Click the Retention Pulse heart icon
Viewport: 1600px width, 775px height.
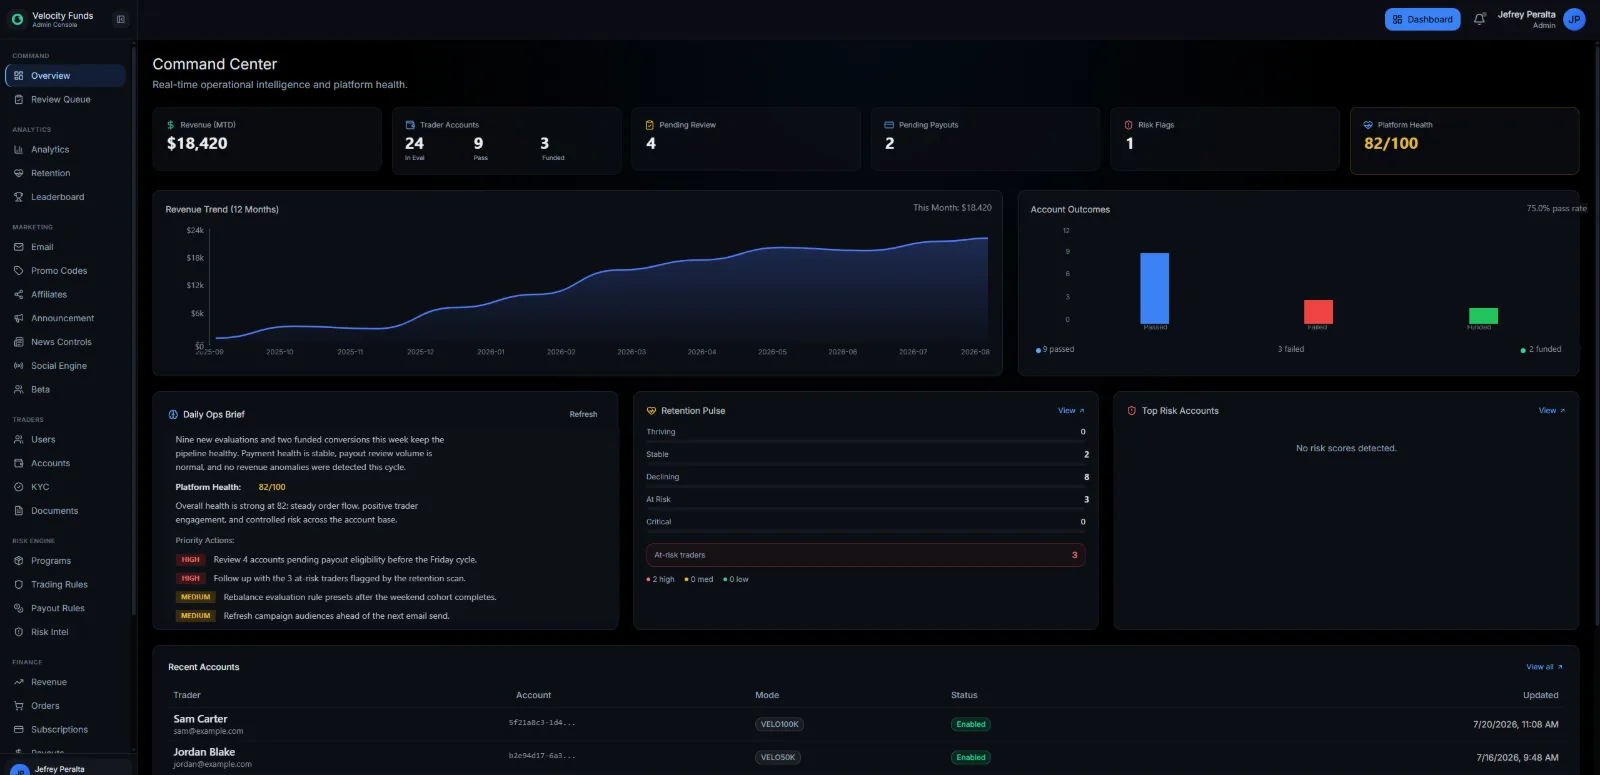(x=651, y=411)
